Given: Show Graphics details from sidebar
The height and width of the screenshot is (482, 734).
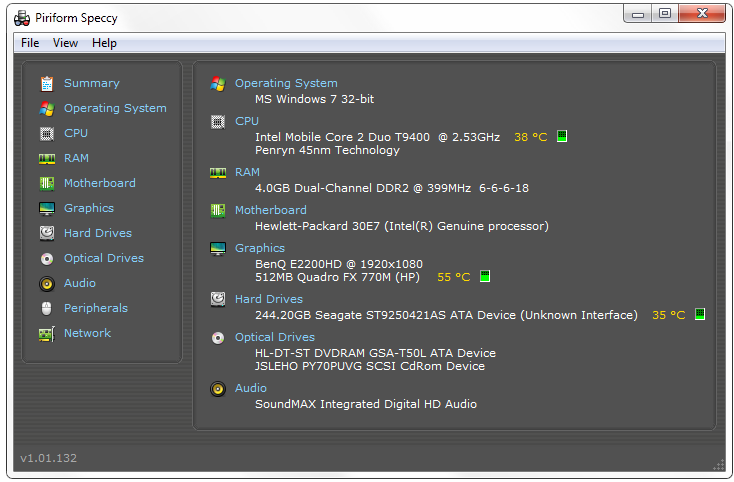Looking at the screenshot, I should 89,208.
